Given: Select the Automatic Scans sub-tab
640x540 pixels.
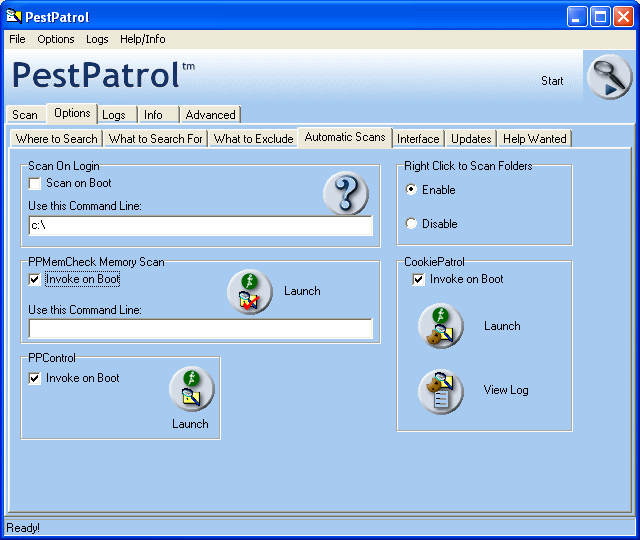Looking at the screenshot, I should coord(345,137).
